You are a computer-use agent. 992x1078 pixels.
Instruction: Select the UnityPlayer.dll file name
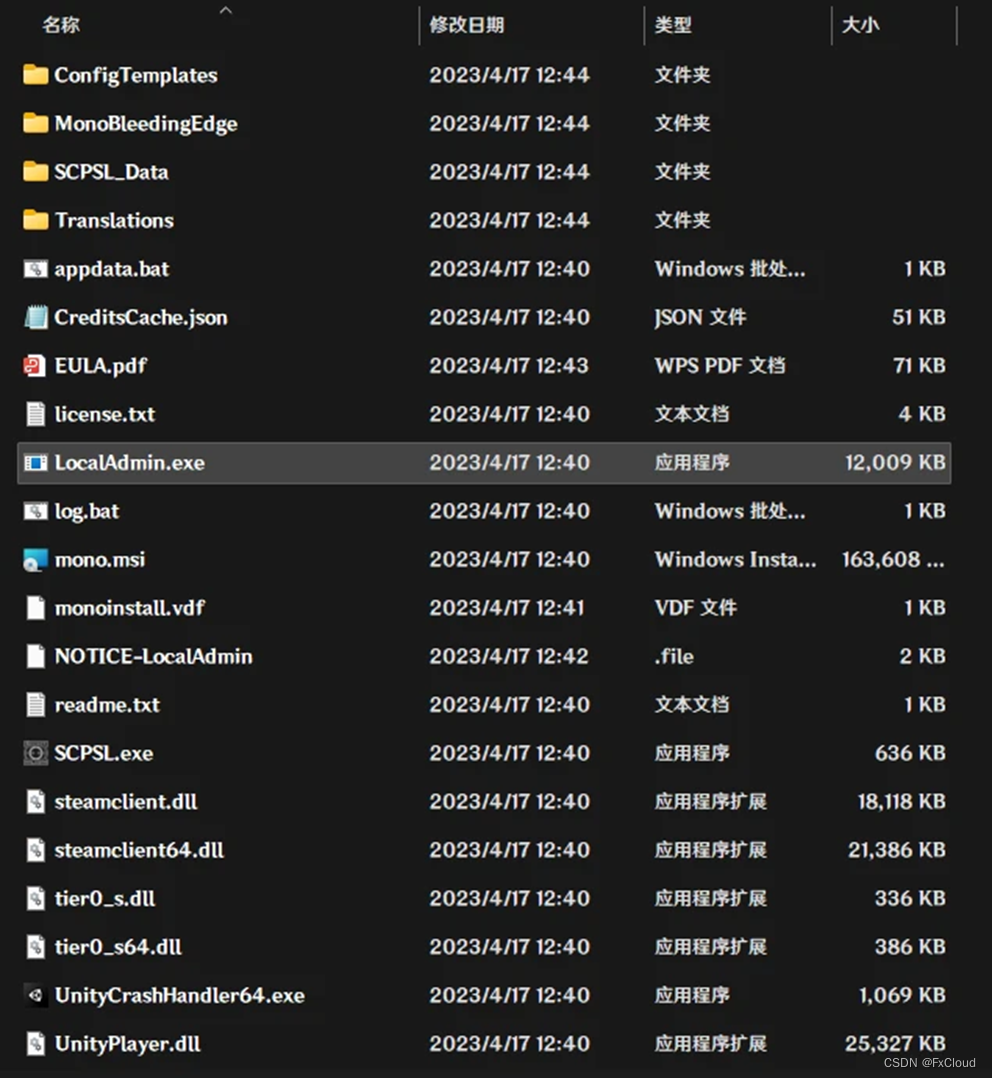[127, 1044]
